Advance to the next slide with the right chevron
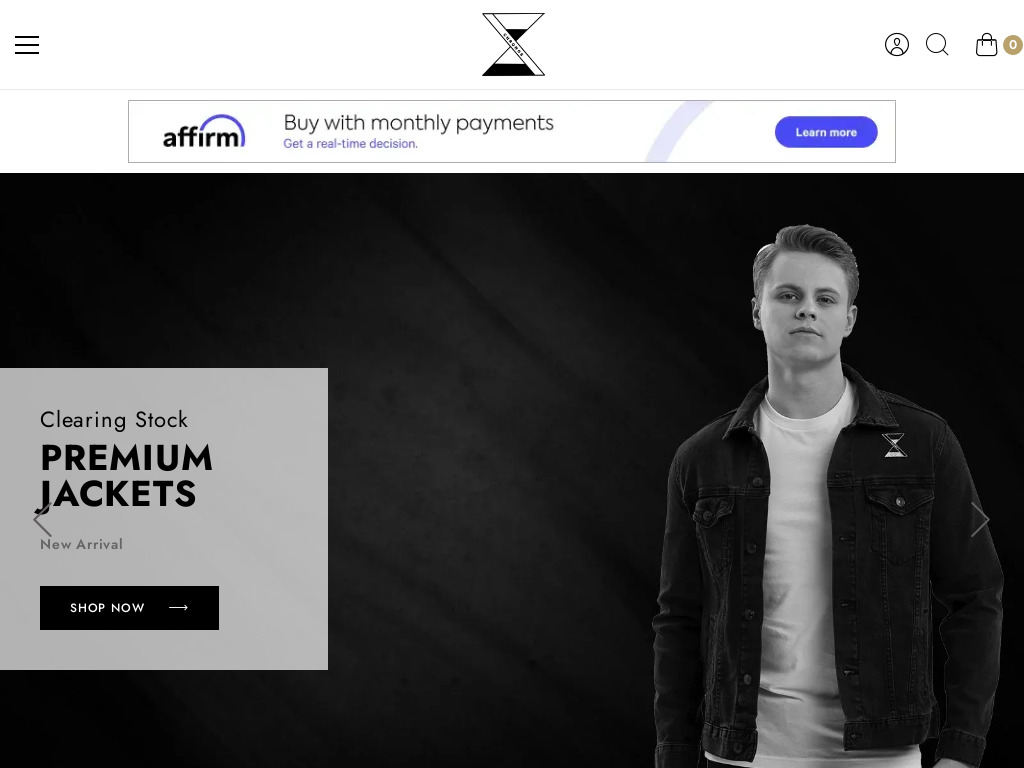The width and height of the screenshot is (1024, 768). pos(980,519)
